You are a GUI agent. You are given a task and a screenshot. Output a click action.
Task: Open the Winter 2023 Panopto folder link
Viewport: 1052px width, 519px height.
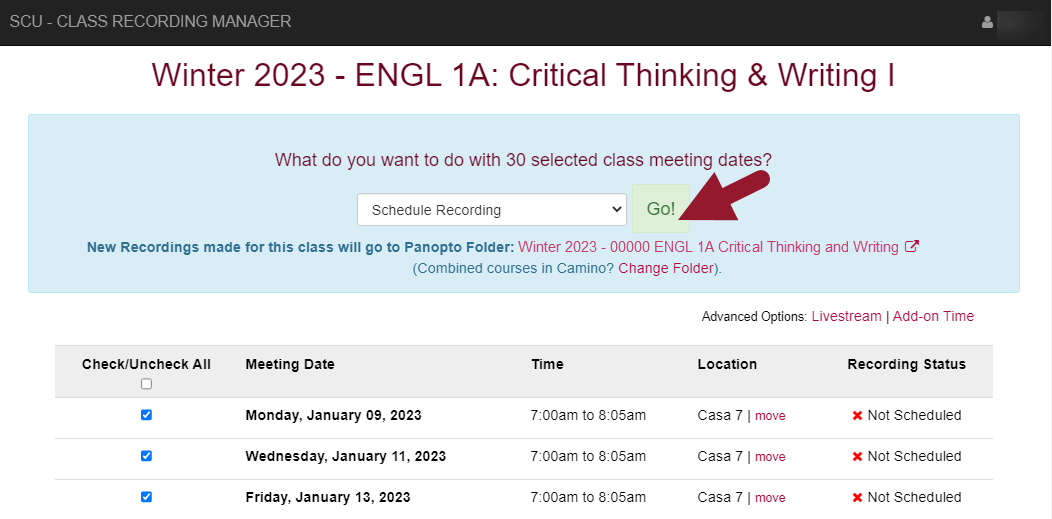tap(708, 247)
